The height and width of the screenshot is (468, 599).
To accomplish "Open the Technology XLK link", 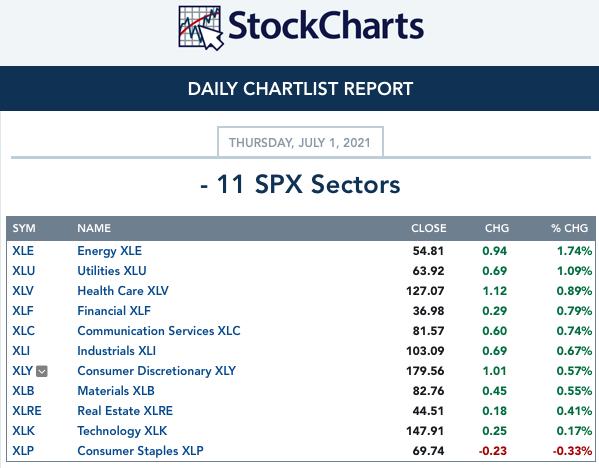I will [x=122, y=431].
